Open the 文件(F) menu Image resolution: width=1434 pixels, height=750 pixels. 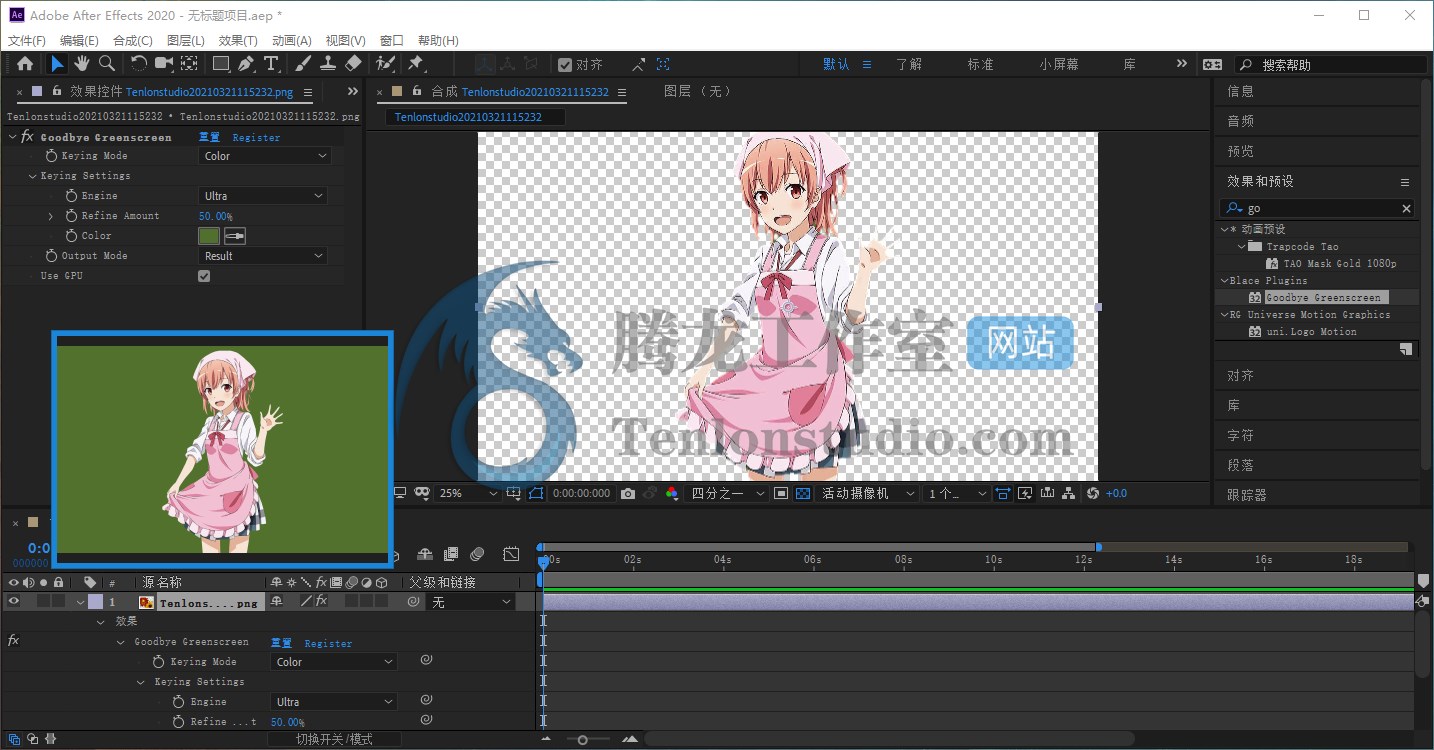(27, 41)
